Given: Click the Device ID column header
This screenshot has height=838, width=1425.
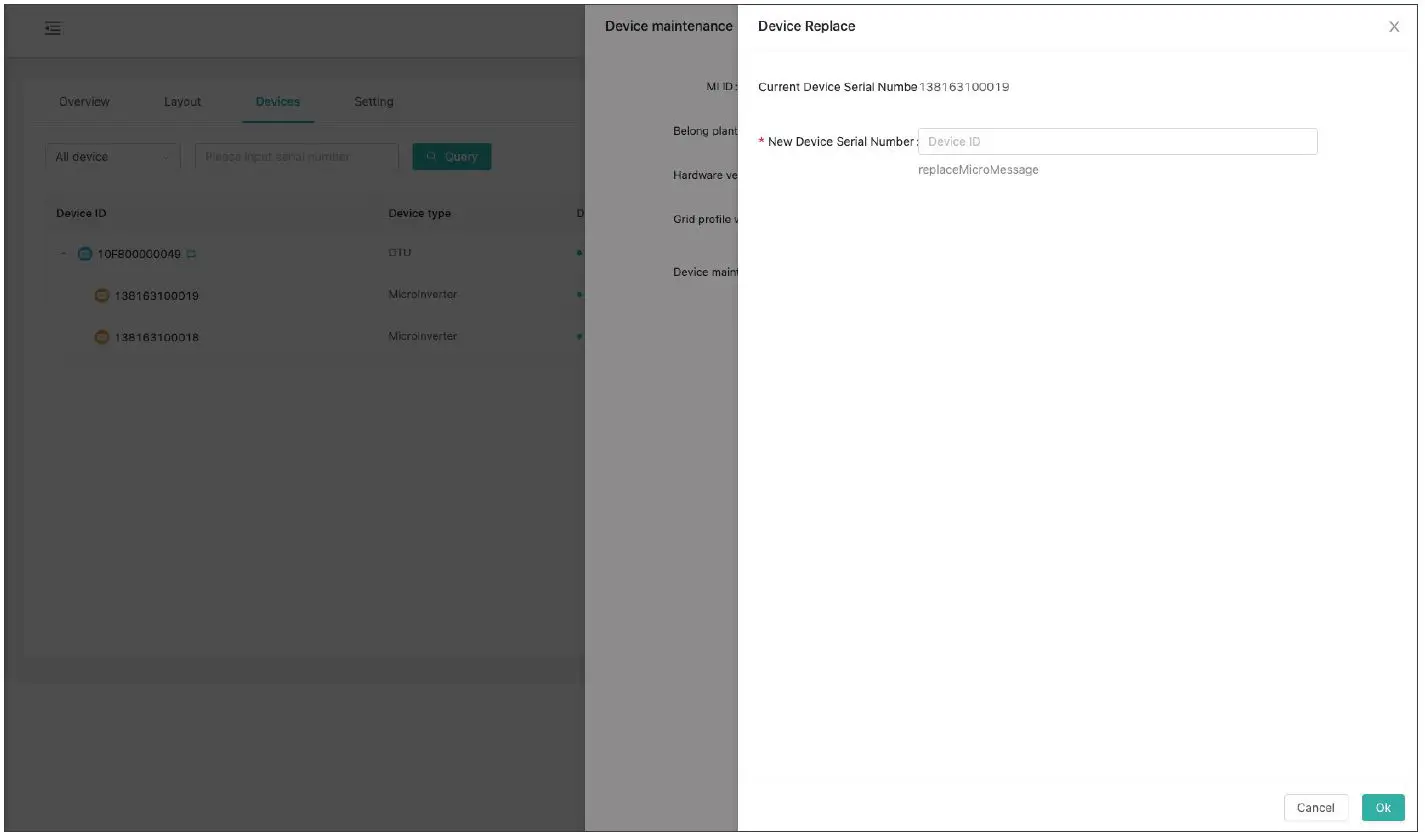Looking at the screenshot, I should coord(81,214).
